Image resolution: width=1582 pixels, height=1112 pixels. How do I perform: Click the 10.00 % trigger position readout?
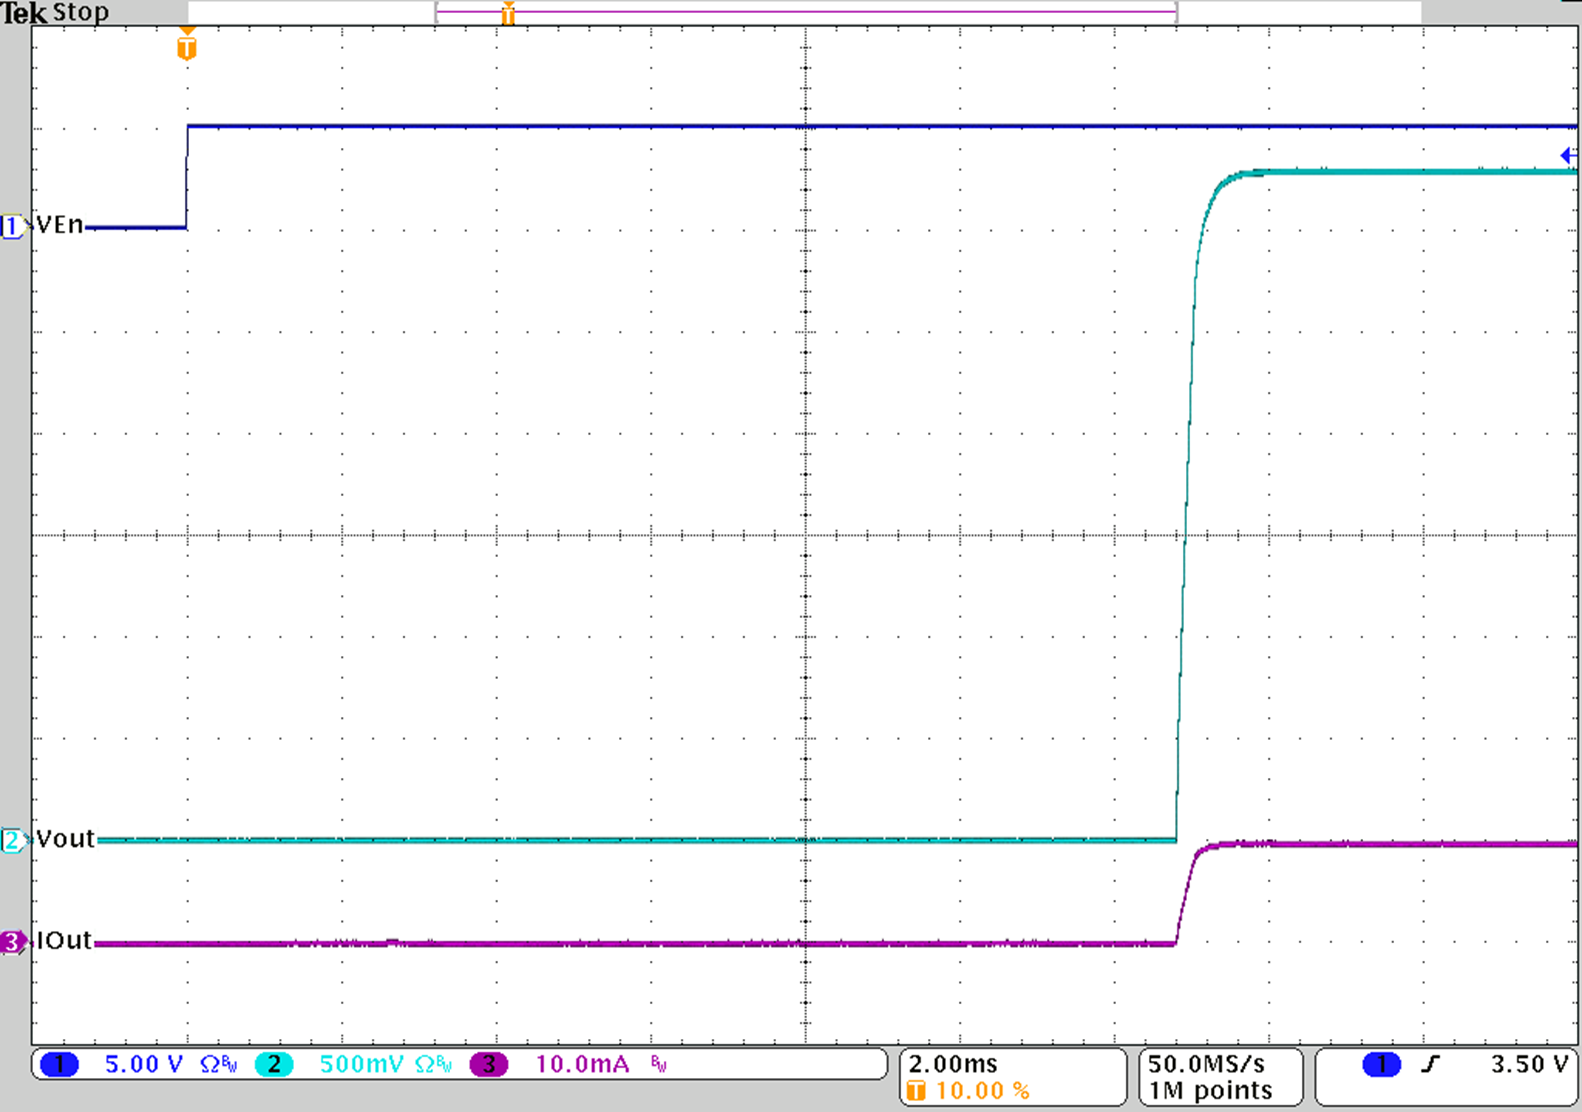[x=982, y=1091]
